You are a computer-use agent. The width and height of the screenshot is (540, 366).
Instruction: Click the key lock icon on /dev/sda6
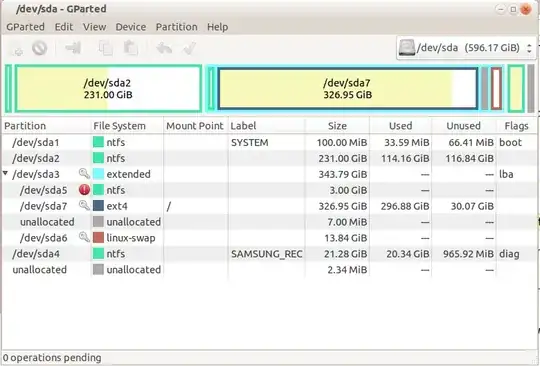(x=84, y=237)
